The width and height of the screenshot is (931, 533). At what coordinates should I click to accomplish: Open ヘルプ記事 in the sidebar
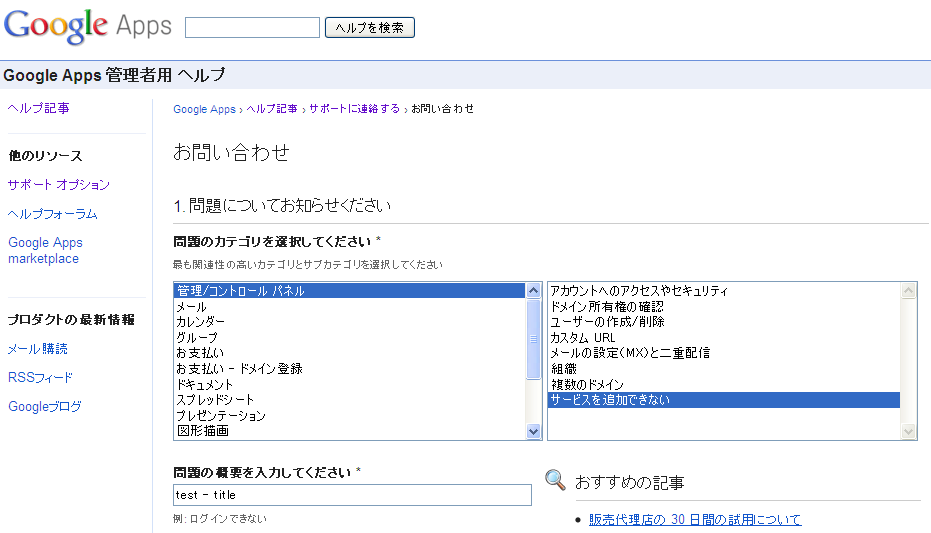click(x=39, y=108)
